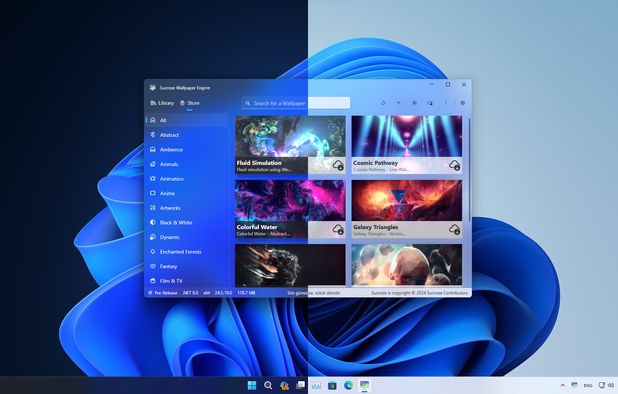
Task: Click the Pre-Release status bar label
Action: (163, 293)
